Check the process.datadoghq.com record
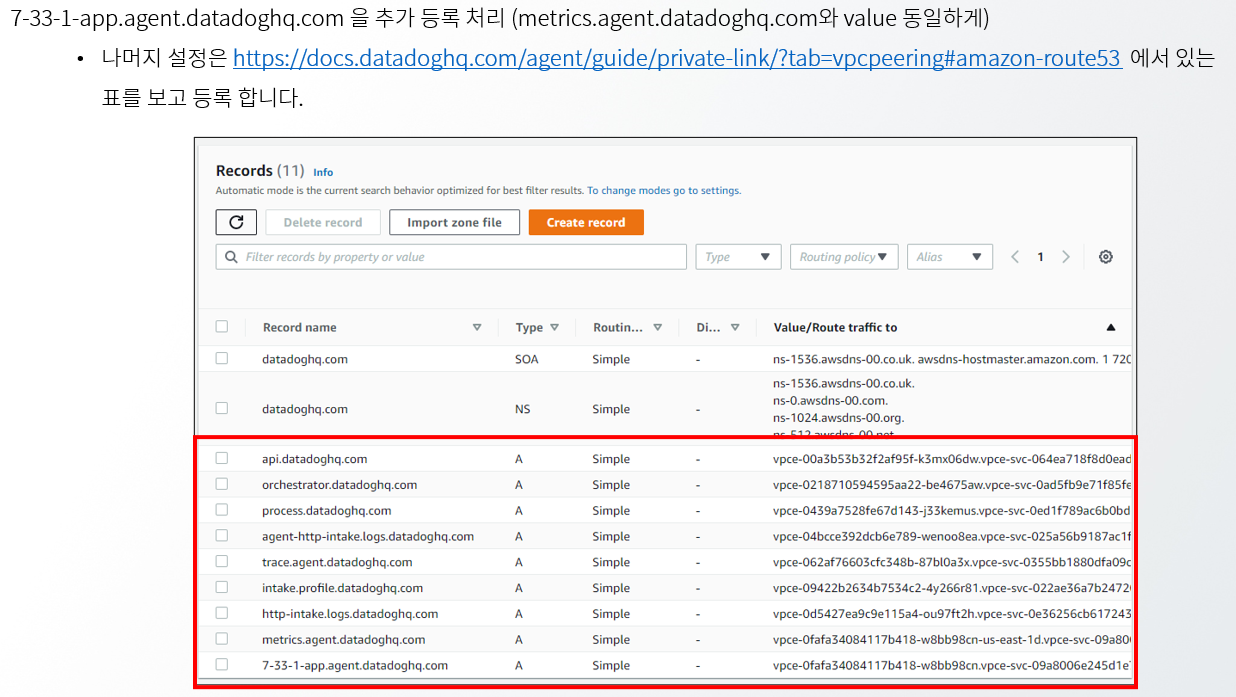The width and height of the screenshot is (1236, 697). (222, 510)
